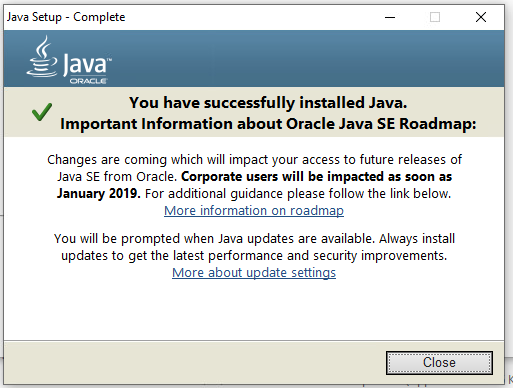Image resolution: width=513 pixels, height=388 pixels.
Task: Click the successfully installed Java heading
Action: [x=268, y=103]
